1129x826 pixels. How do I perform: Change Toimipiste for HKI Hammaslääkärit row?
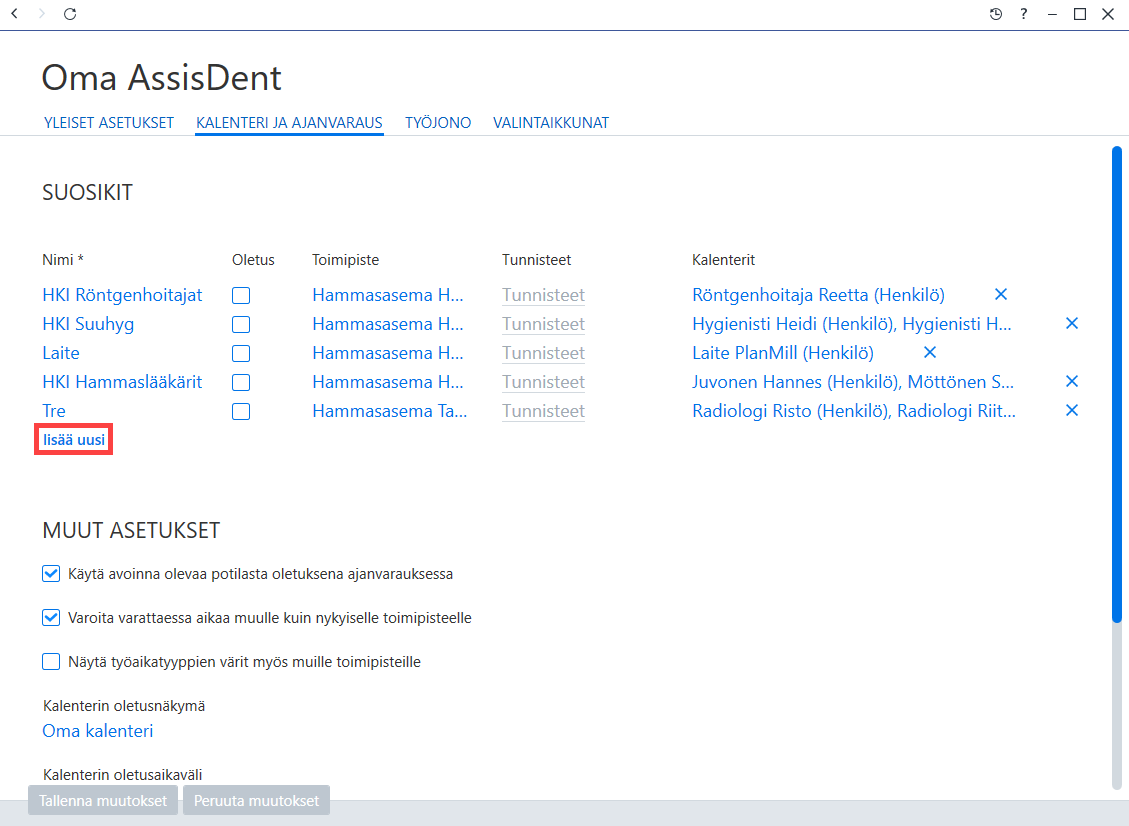coord(388,382)
